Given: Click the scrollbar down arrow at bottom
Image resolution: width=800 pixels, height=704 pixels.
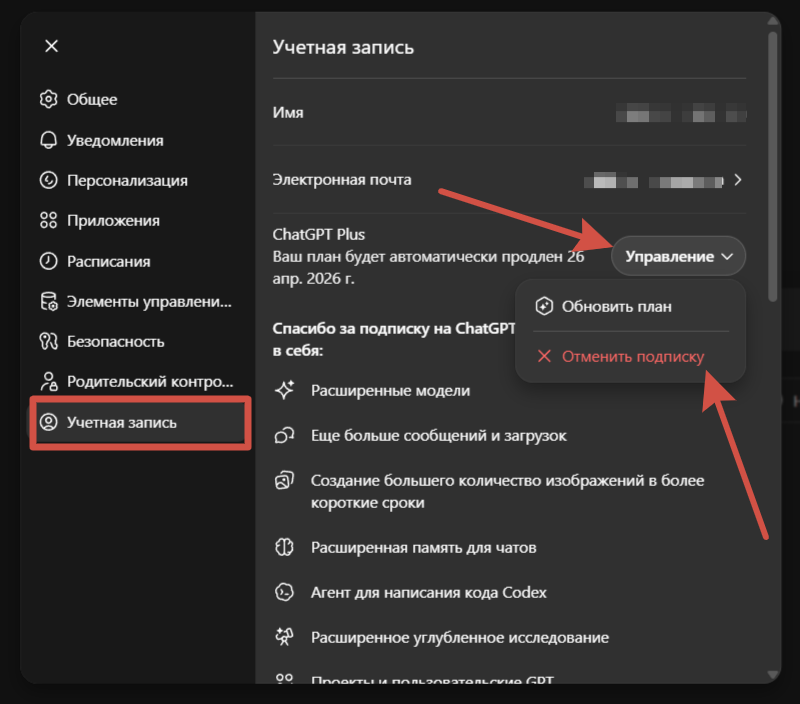Looking at the screenshot, I should click(x=773, y=675).
